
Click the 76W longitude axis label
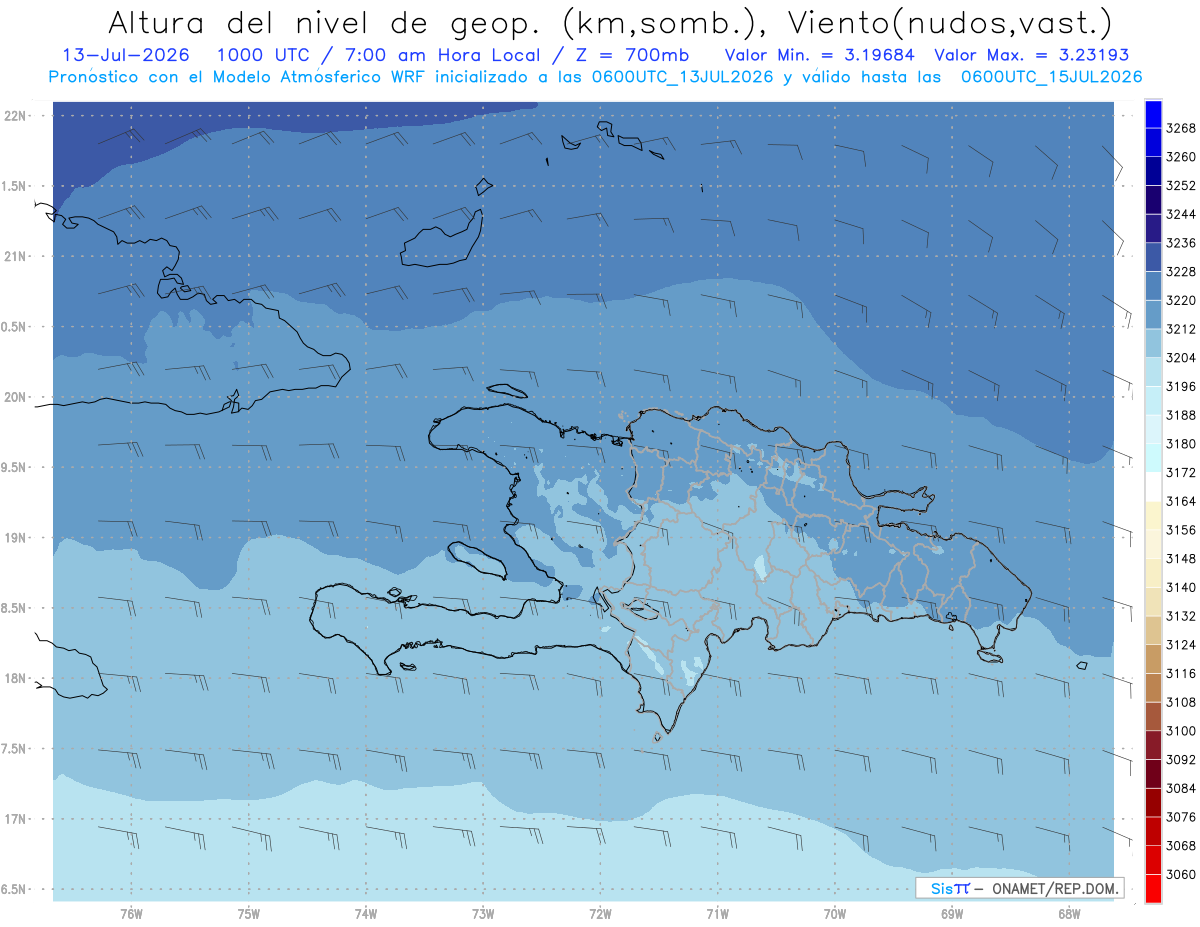(131, 915)
